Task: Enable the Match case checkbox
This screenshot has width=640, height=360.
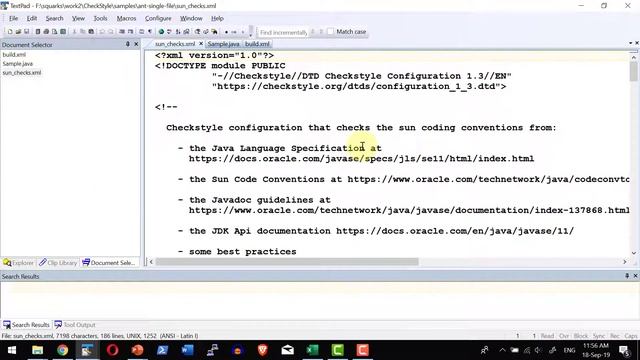Action: 331,31
